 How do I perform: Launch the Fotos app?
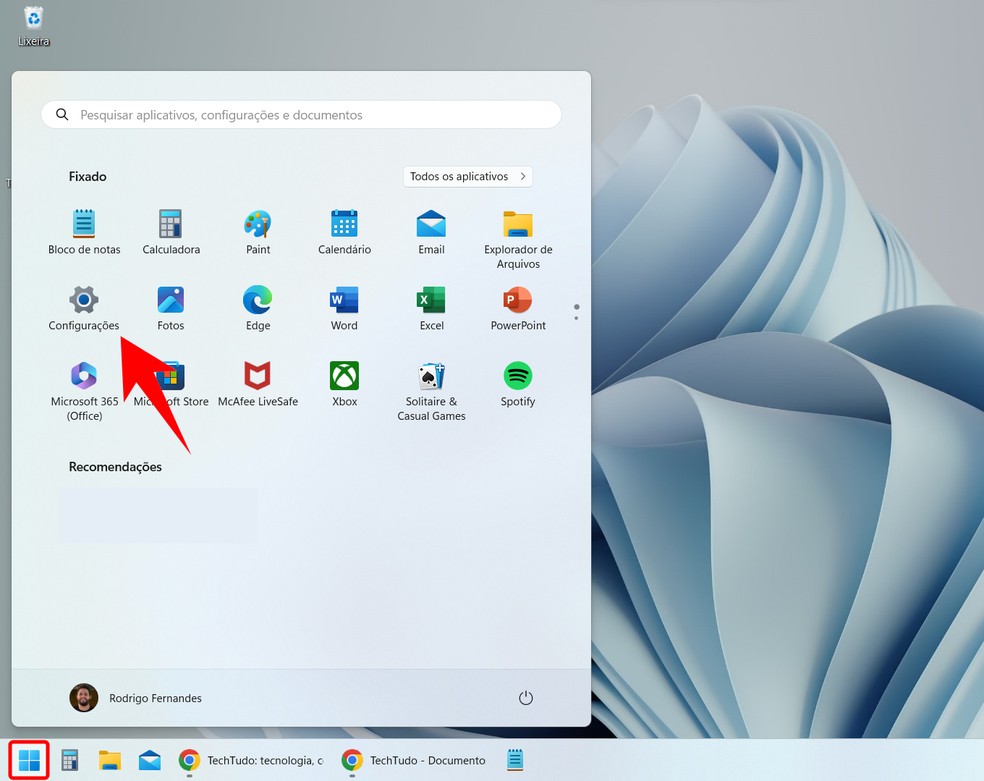coord(171,308)
